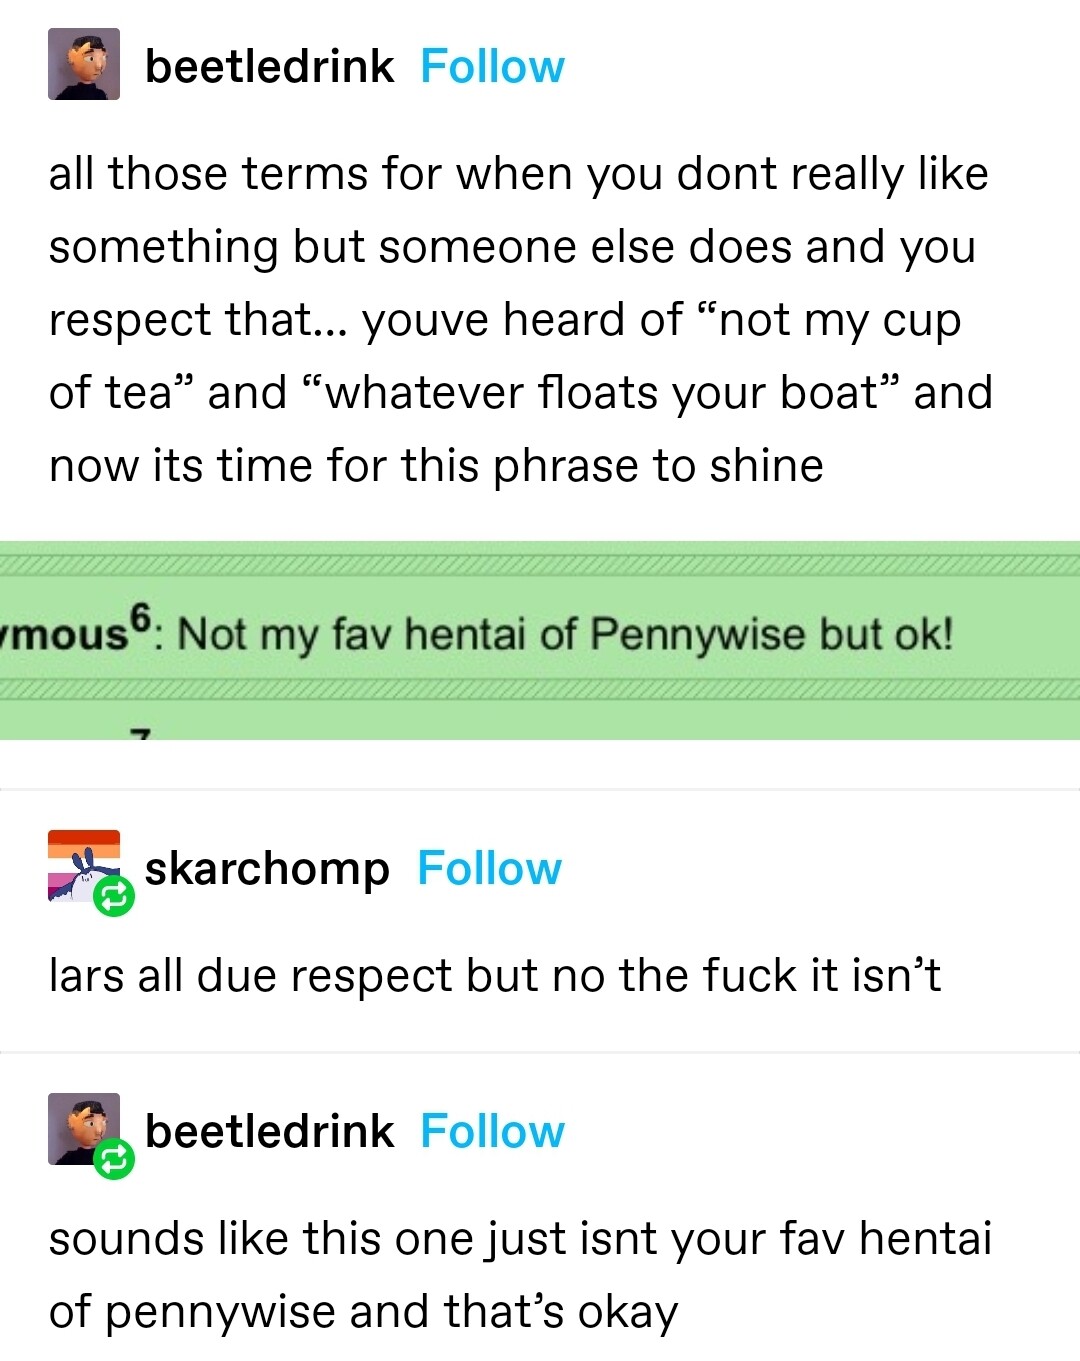The image size is (1080, 1361).
Task: Click the hatched divider above the green comment
Action: 540,568
